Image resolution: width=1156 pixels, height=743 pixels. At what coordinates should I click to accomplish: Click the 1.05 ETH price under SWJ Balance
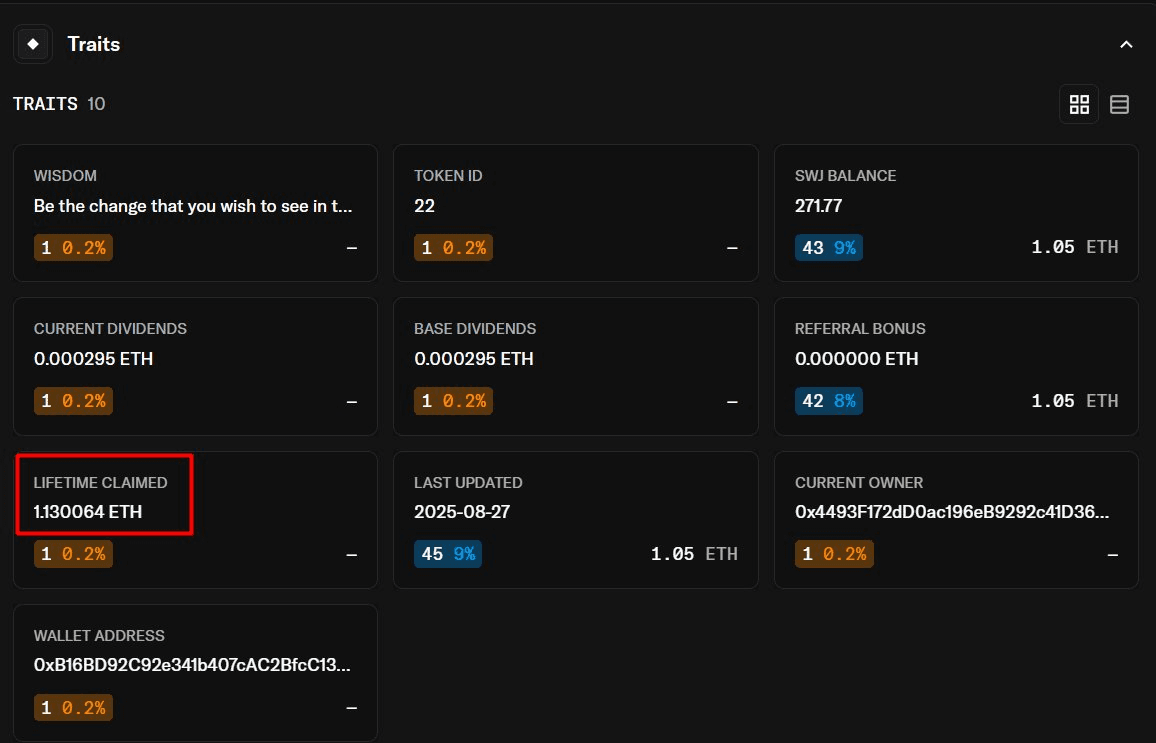coord(1075,248)
